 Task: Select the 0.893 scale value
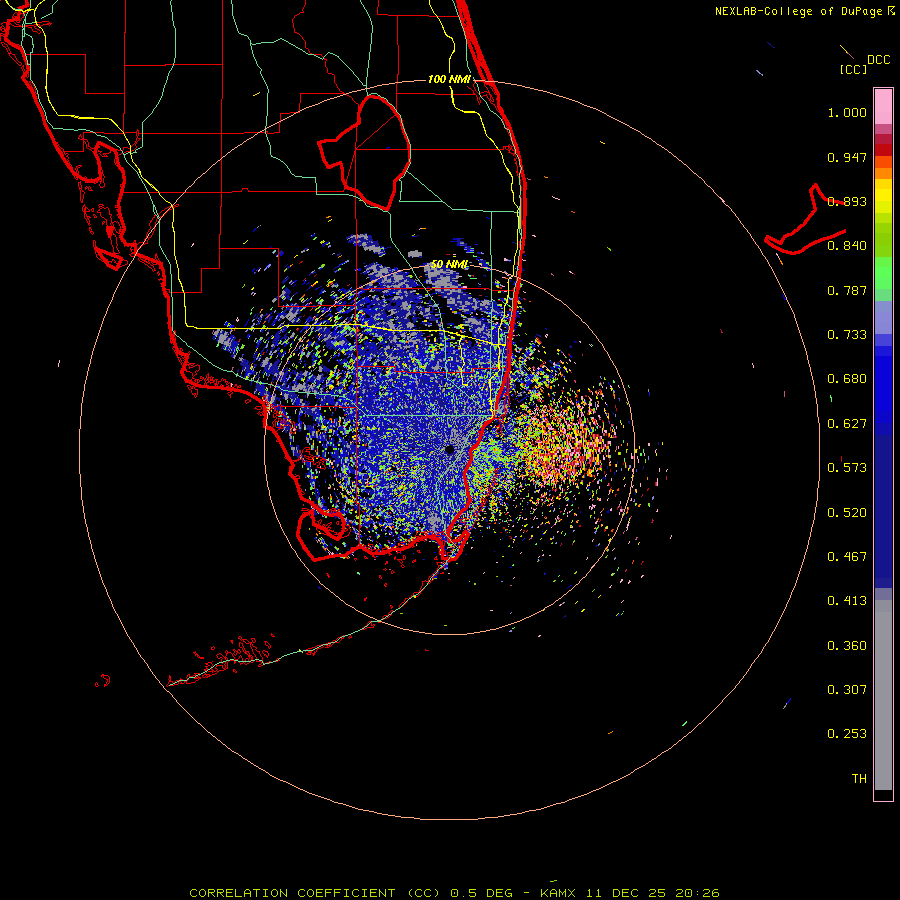(847, 201)
